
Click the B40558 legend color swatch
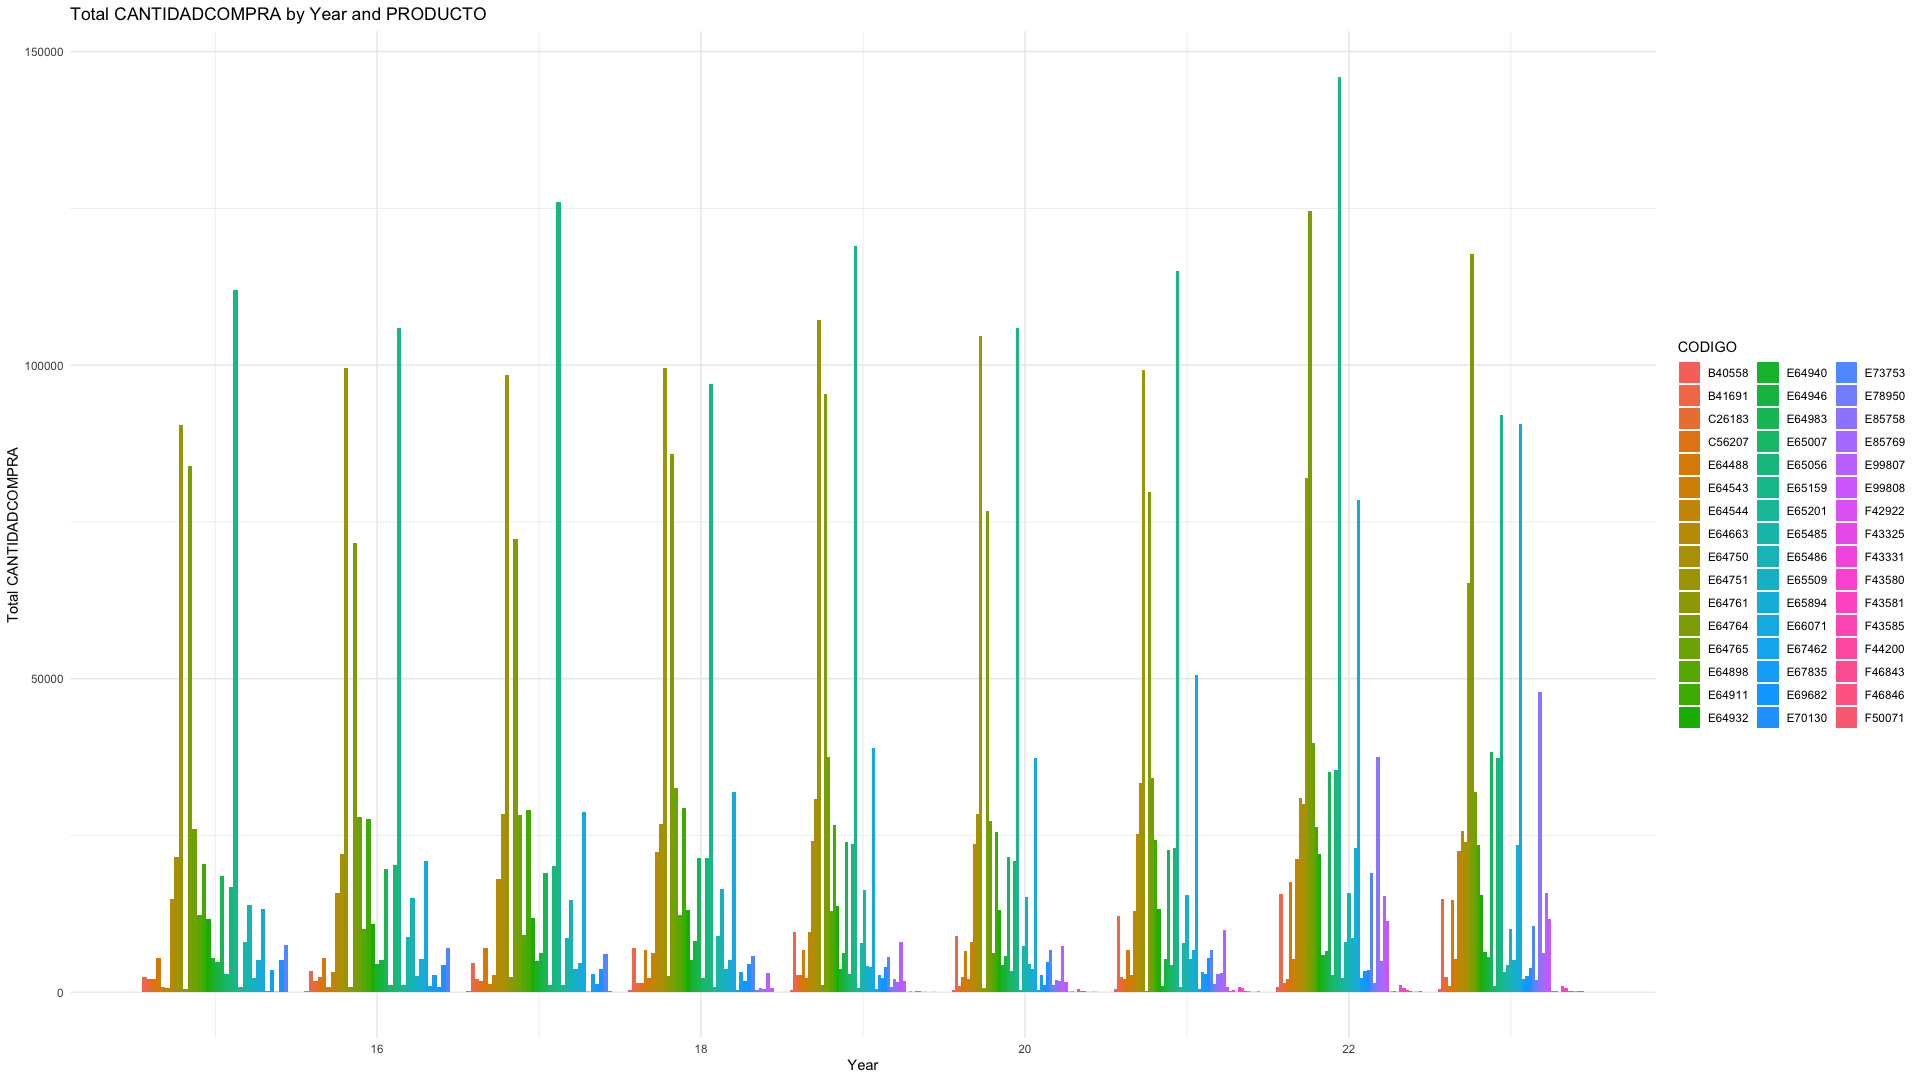1690,373
